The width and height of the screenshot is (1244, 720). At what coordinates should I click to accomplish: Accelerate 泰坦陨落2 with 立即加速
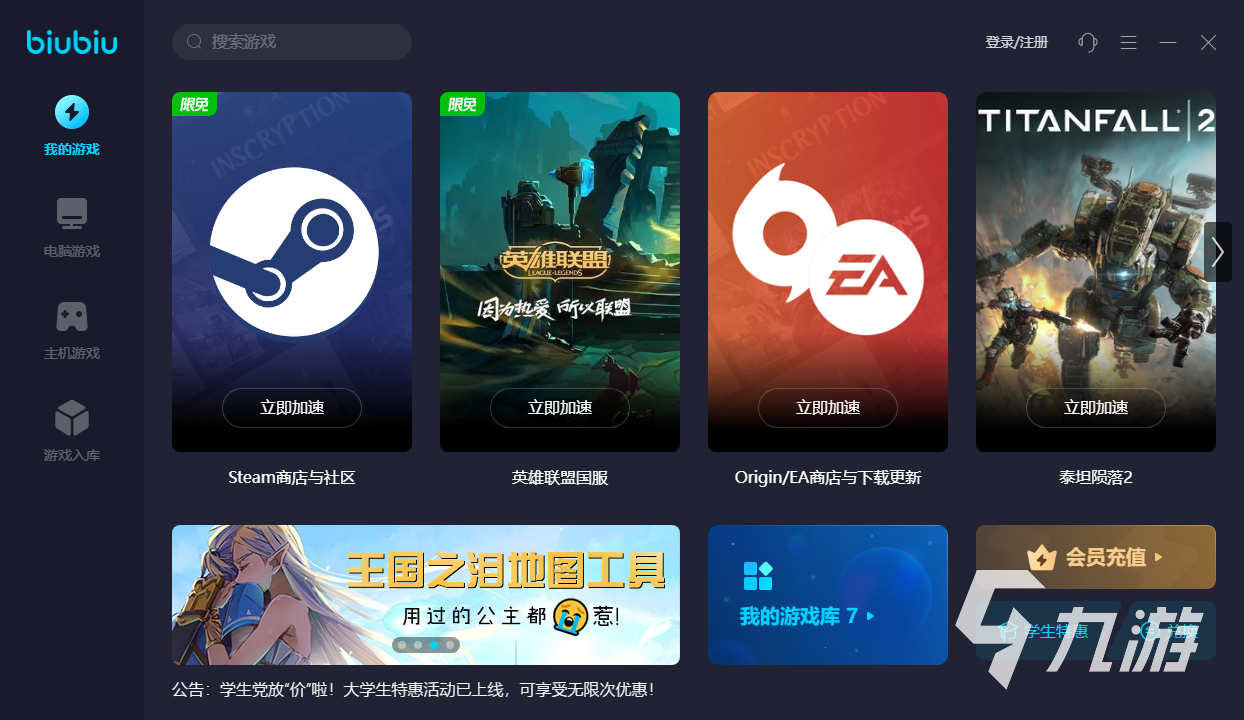[x=1096, y=408]
